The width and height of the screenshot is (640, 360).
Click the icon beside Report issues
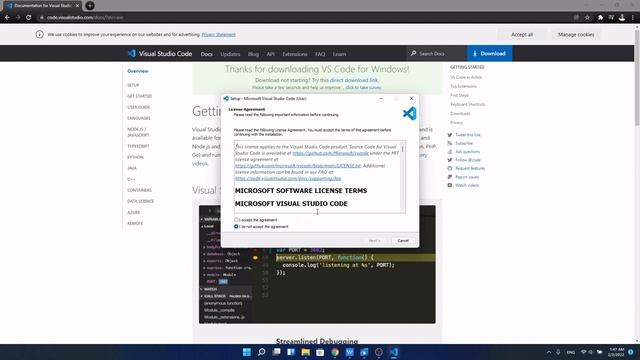coord(450,177)
